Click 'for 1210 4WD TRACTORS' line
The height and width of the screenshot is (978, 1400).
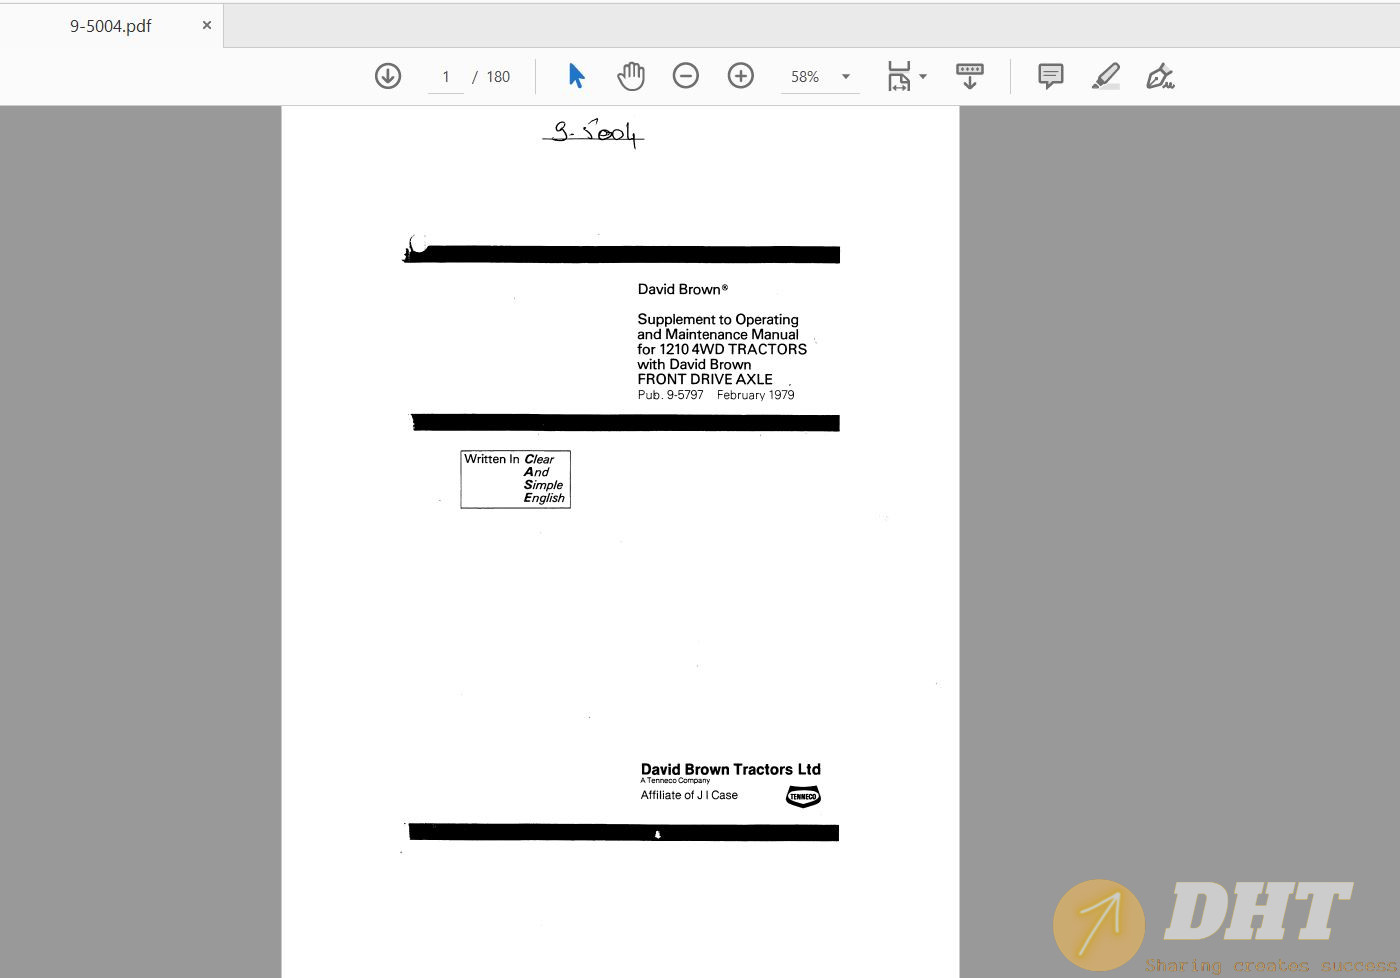722,349
